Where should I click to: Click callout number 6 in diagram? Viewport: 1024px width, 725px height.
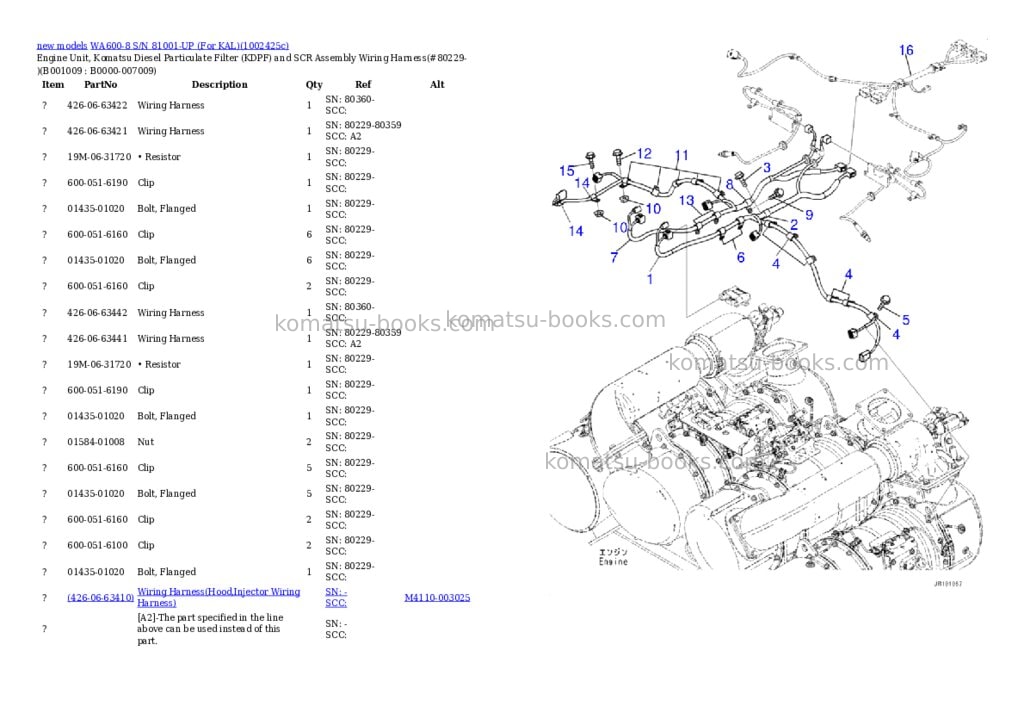tap(741, 257)
